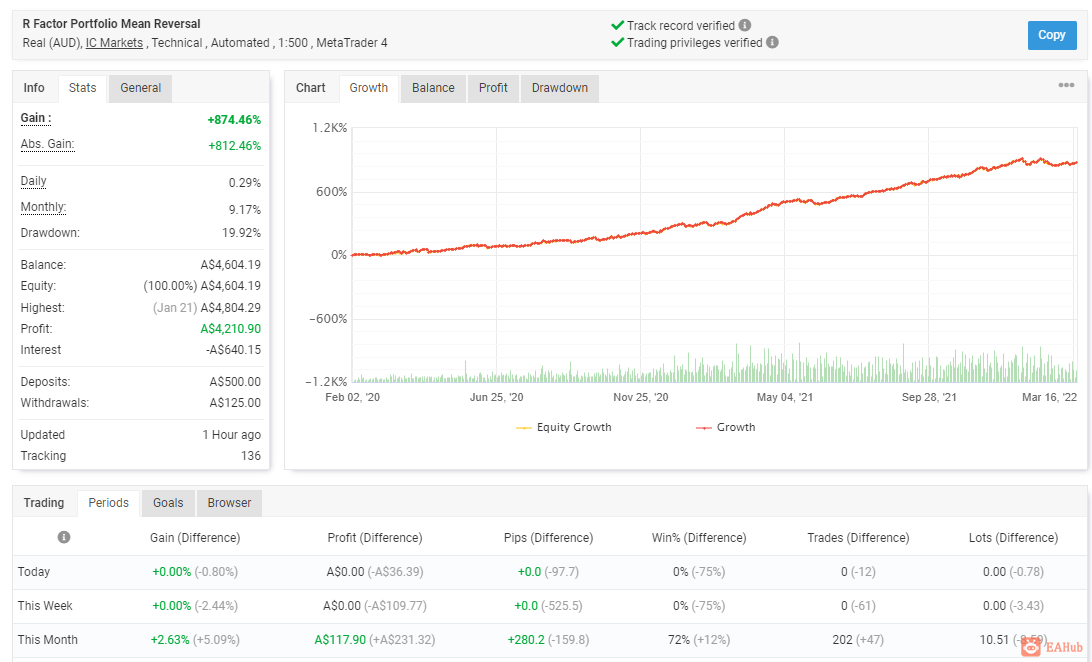1092x662 pixels.
Task: Open the Goals tab in Trading
Action: 168,503
